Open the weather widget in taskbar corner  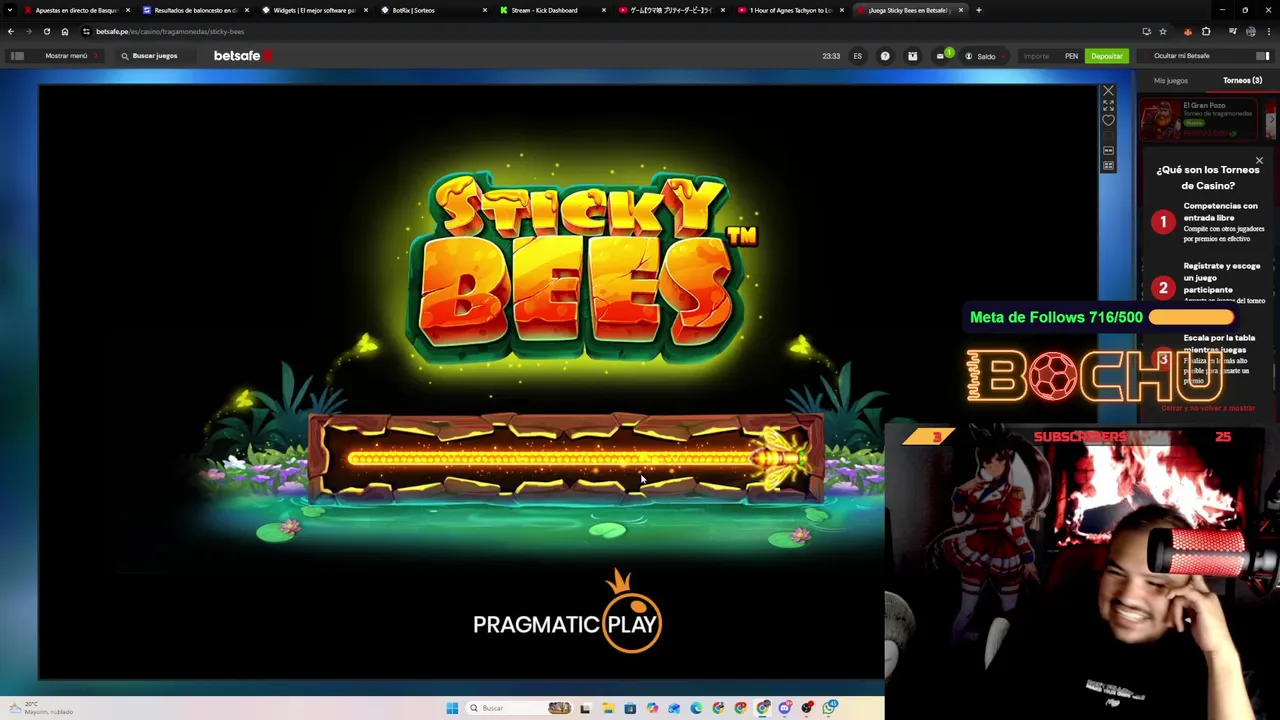click(40, 708)
